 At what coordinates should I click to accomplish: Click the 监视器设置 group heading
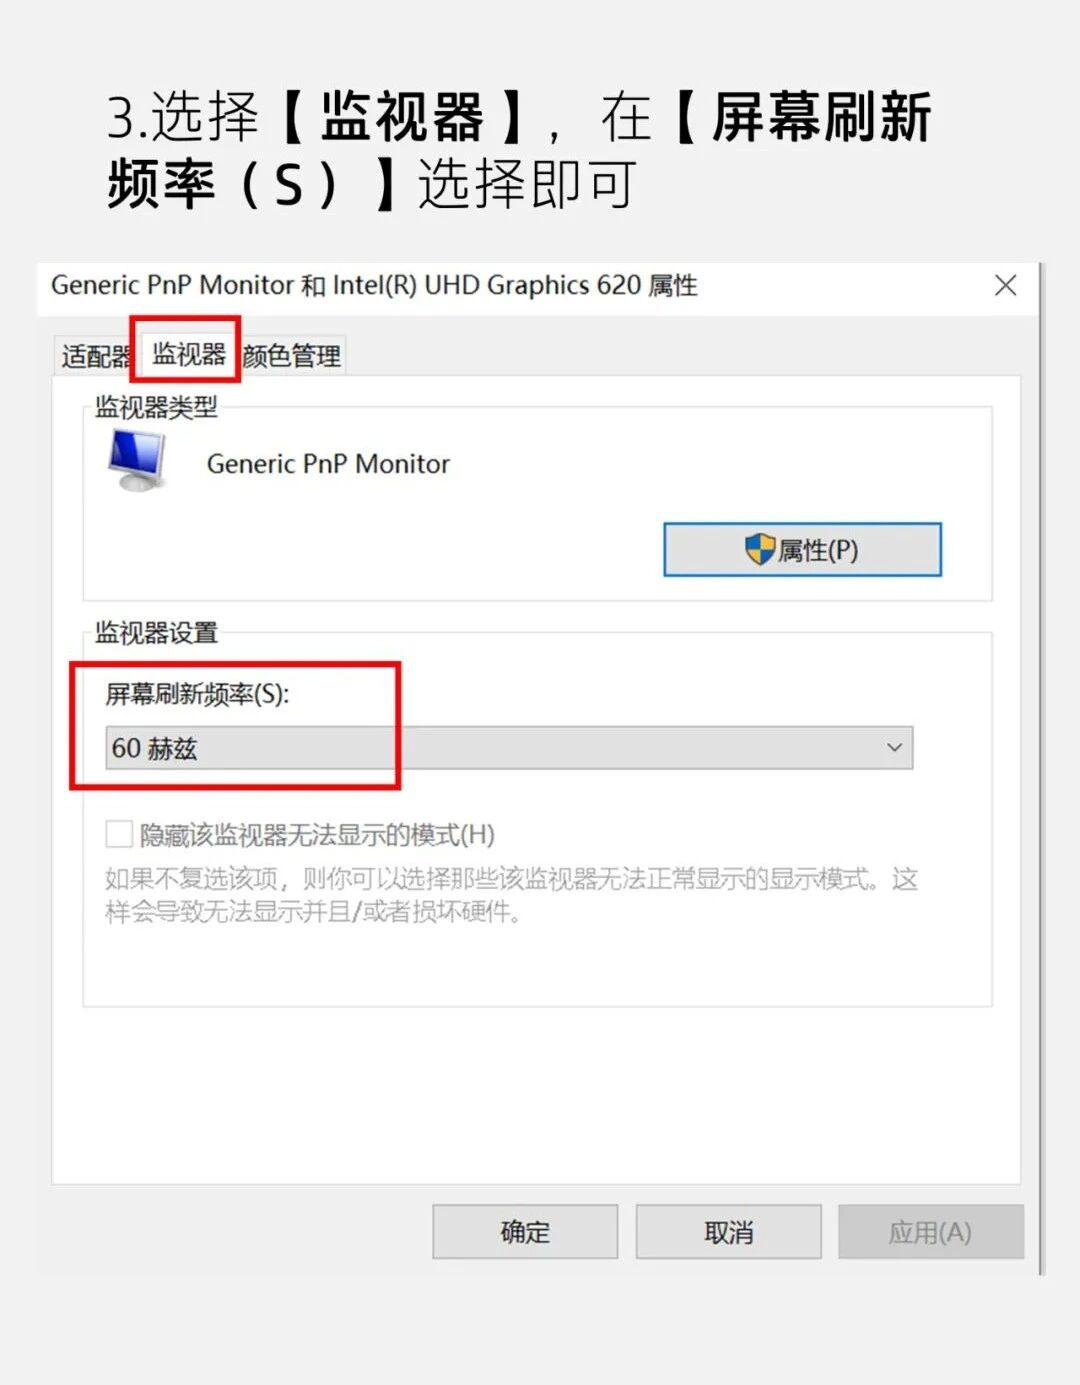156,633
